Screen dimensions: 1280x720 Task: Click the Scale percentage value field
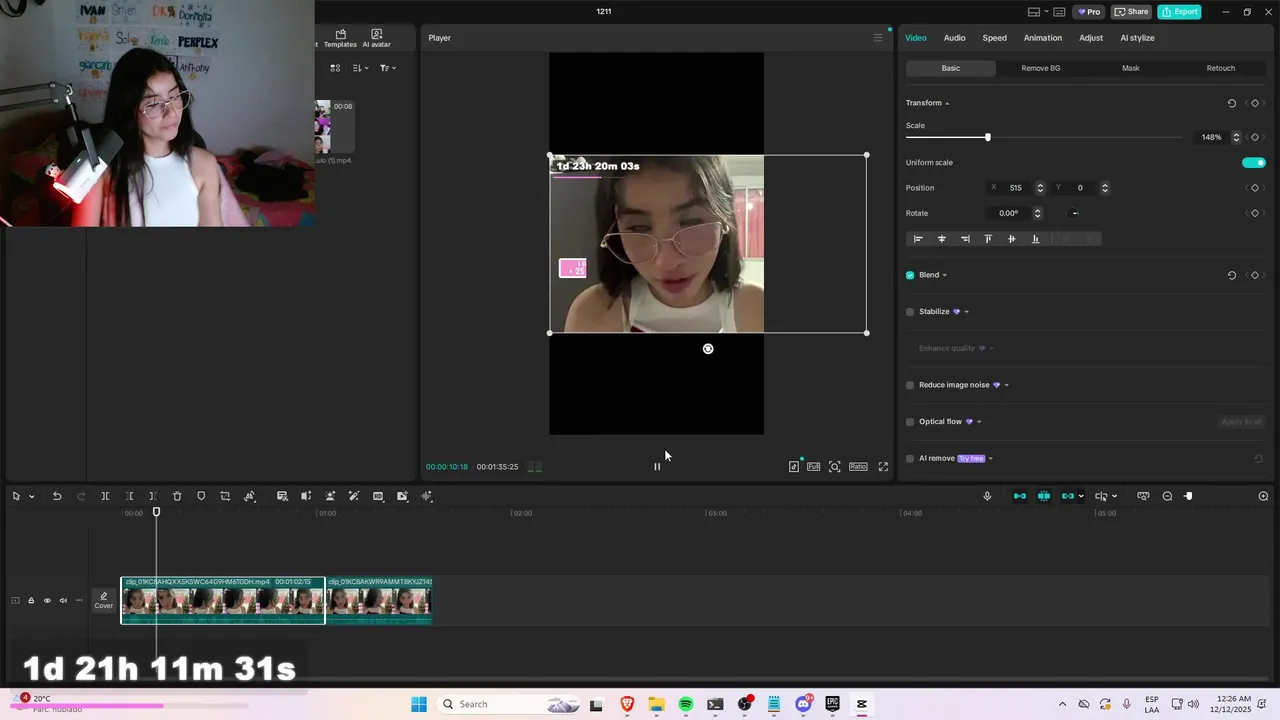[1212, 137]
